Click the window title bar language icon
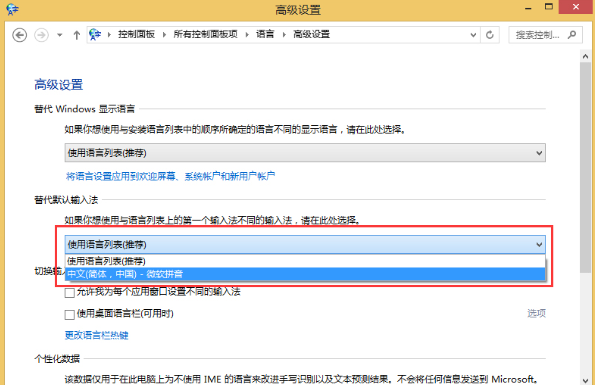Viewport: 595px width, 385px height. click(12, 9)
